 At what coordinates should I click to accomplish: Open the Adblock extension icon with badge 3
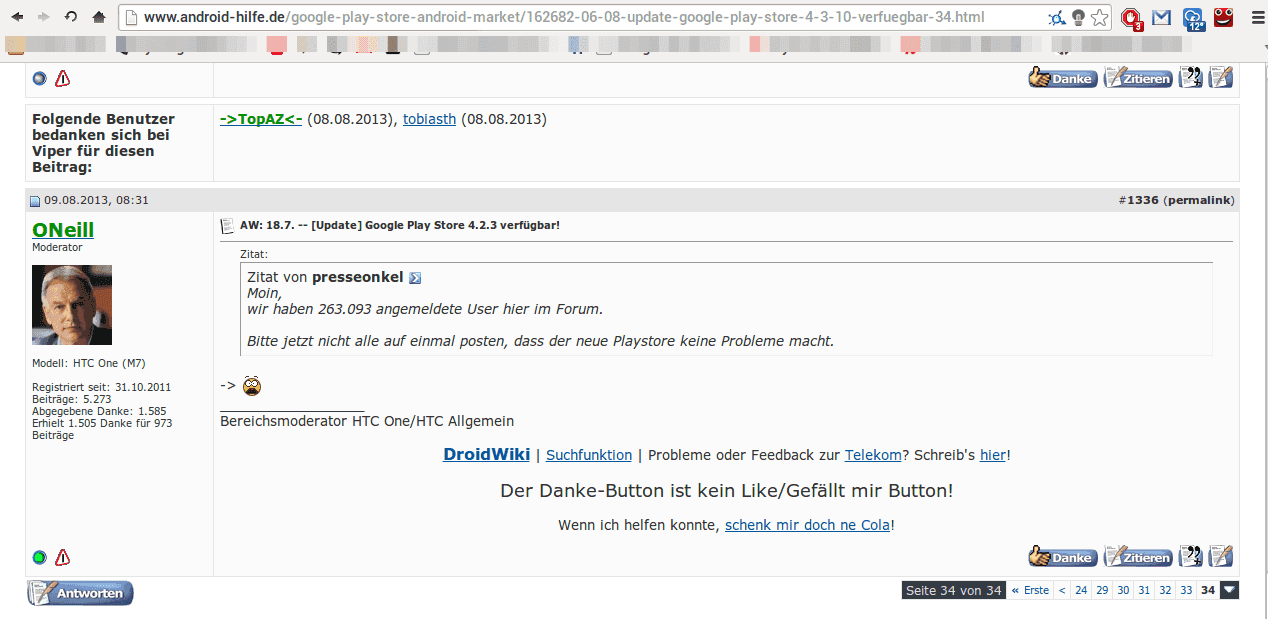pyautogui.click(x=1131, y=18)
